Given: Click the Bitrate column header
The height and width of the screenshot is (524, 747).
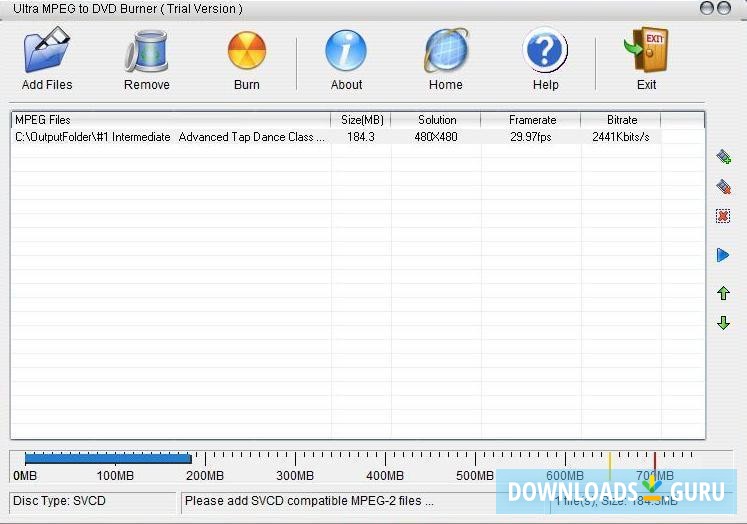Looking at the screenshot, I should click(621, 120).
